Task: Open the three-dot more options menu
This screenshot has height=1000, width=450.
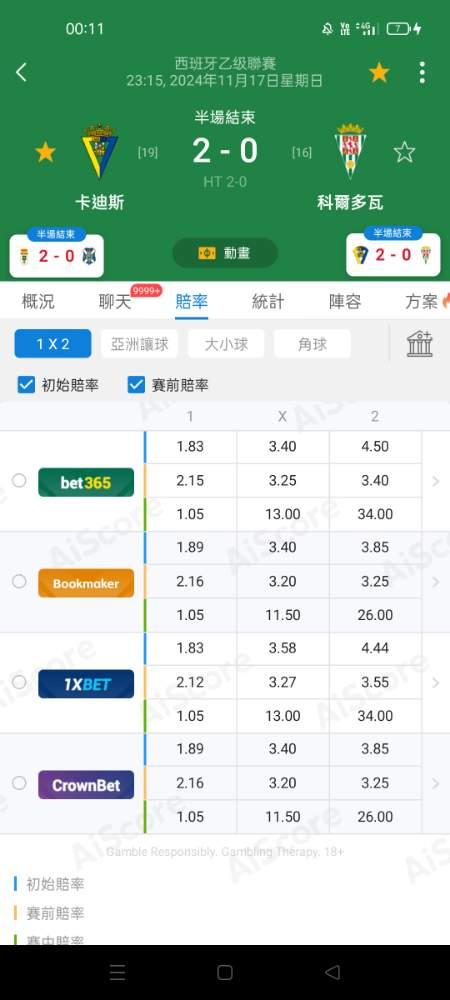Action: tap(422, 73)
